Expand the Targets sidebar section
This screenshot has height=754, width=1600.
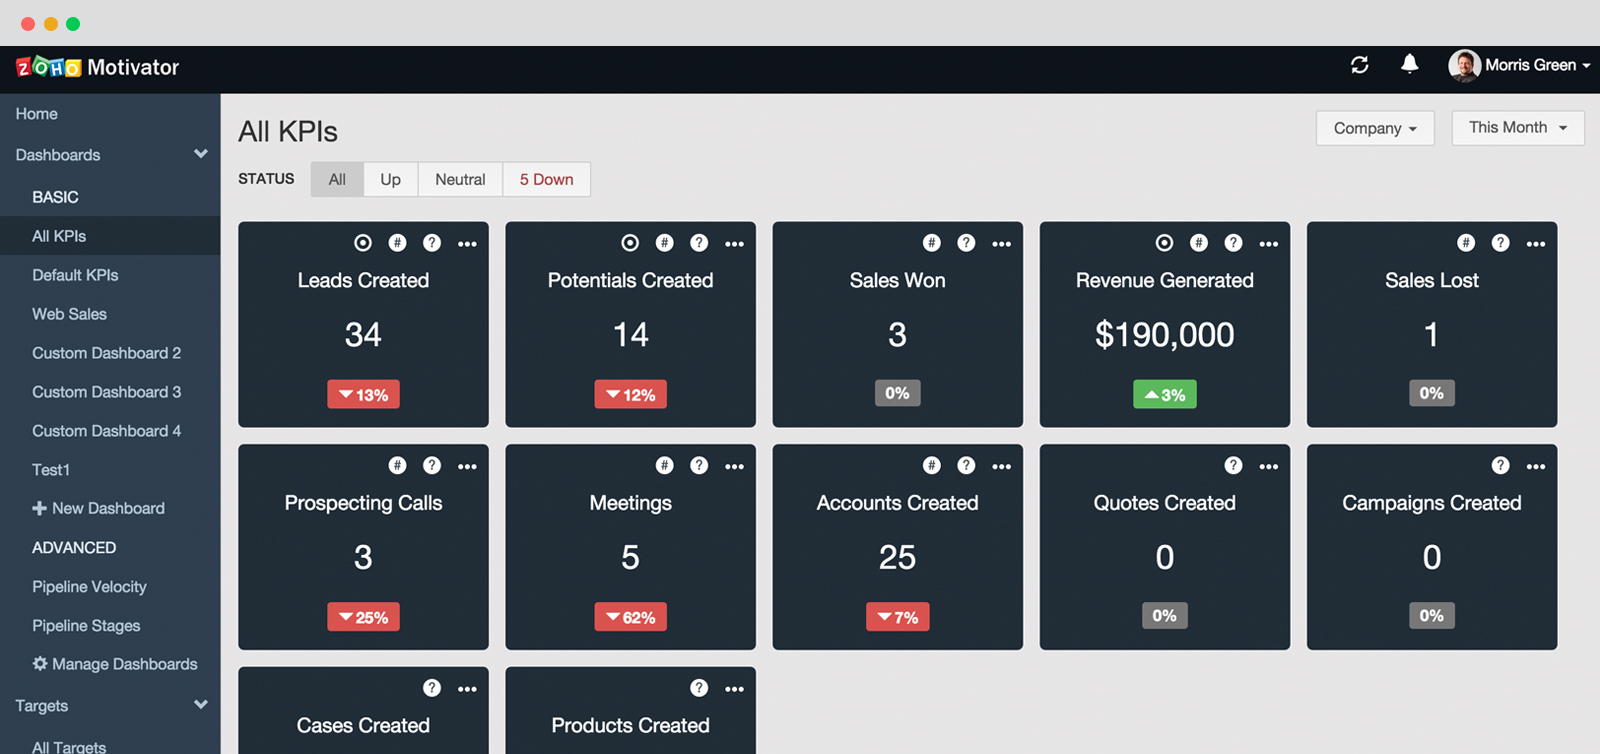pyautogui.click(x=201, y=705)
